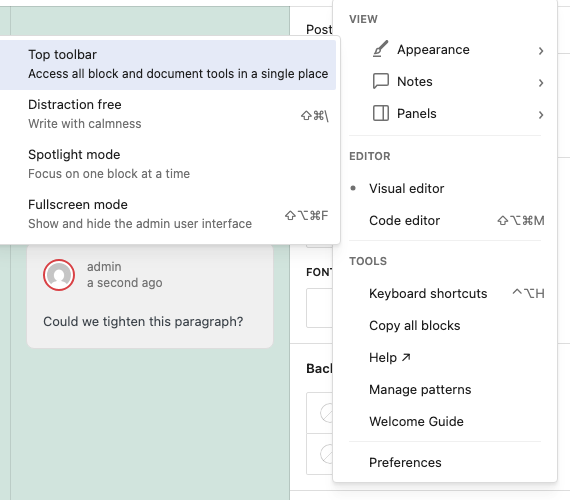
Task: Toggle Distraction free mode
Action: tap(168, 114)
